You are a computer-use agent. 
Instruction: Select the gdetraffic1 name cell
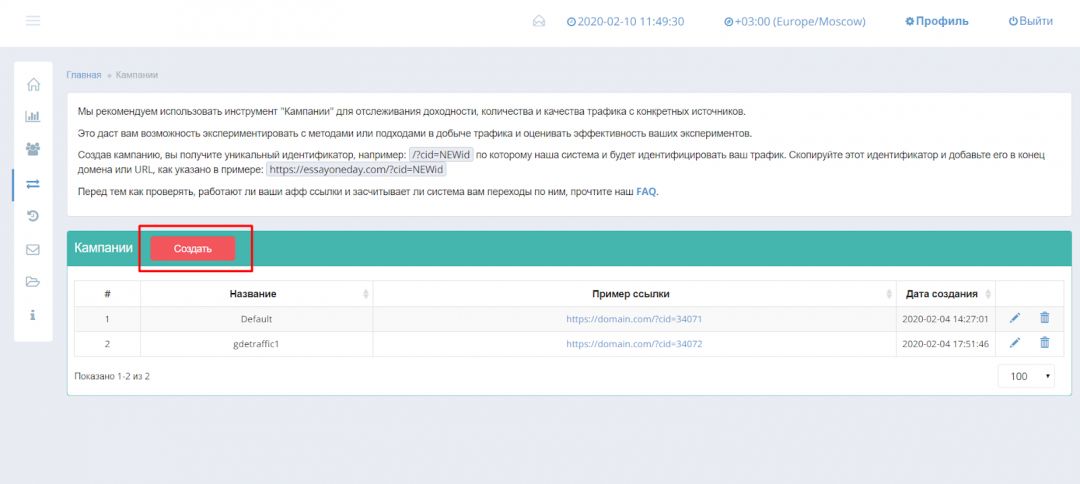pos(256,344)
